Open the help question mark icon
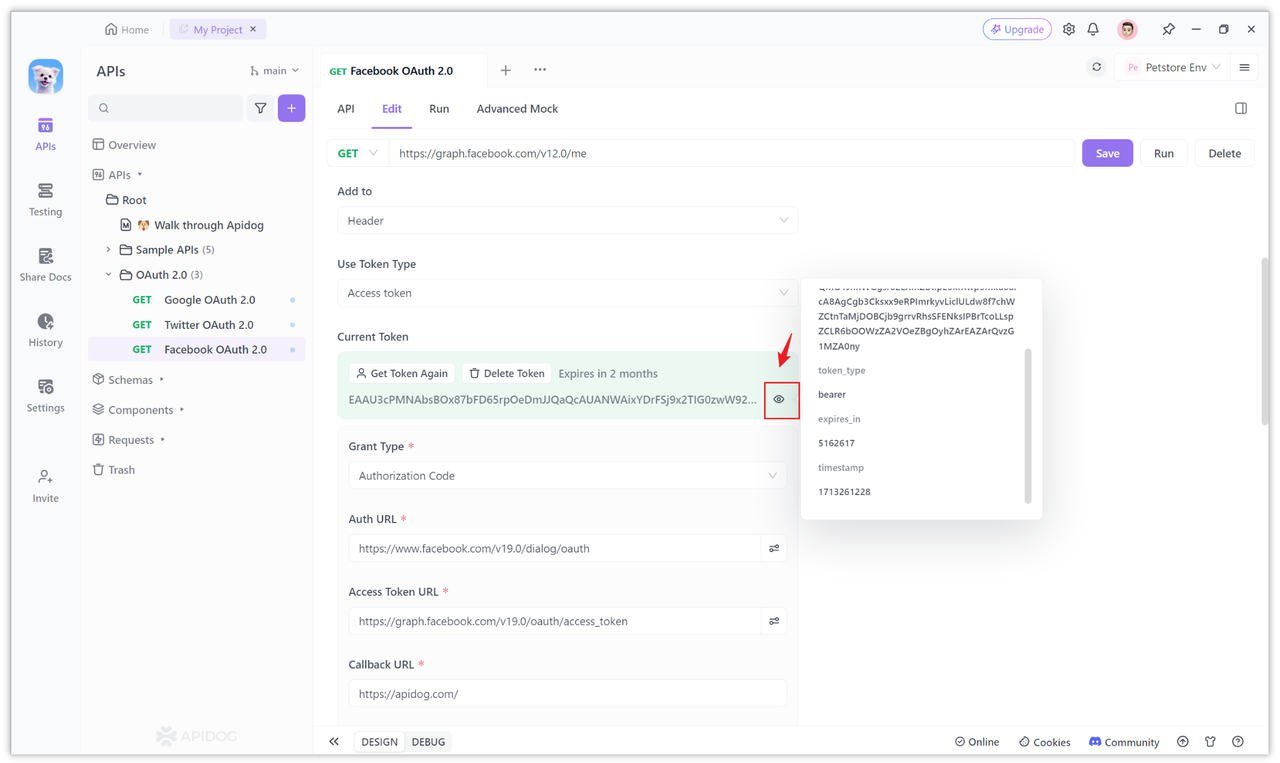 [1238, 741]
